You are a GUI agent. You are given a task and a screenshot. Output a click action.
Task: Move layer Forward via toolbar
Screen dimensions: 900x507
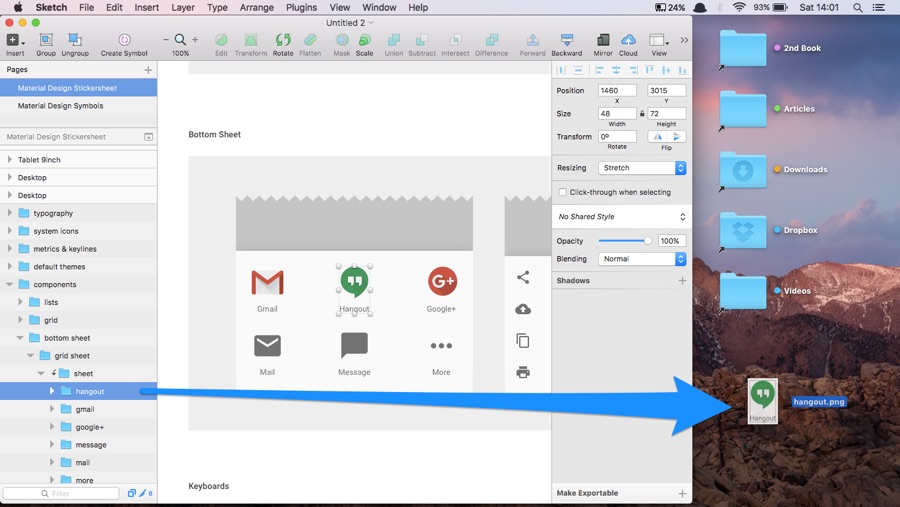(x=533, y=44)
